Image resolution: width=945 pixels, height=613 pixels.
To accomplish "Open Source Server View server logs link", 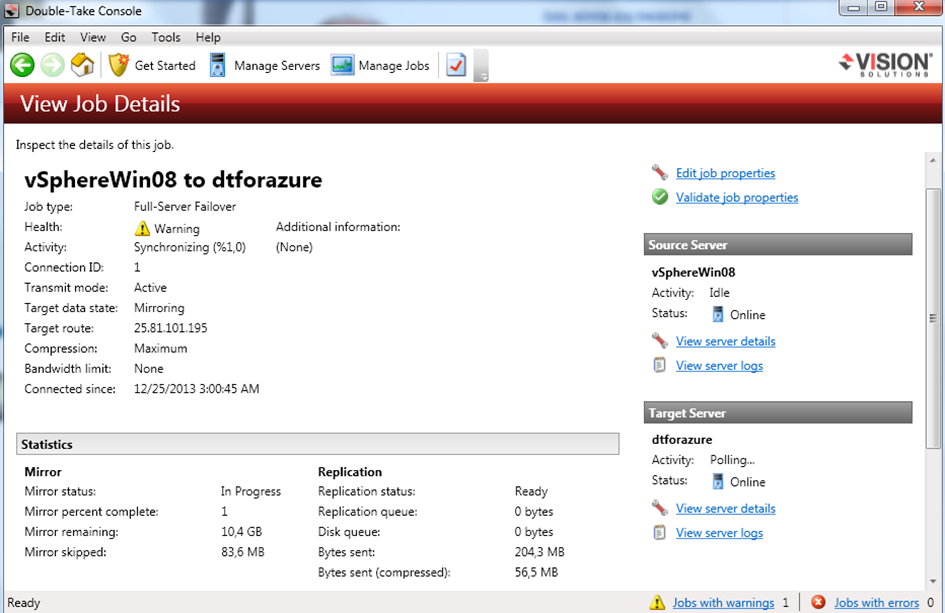I will coord(719,365).
